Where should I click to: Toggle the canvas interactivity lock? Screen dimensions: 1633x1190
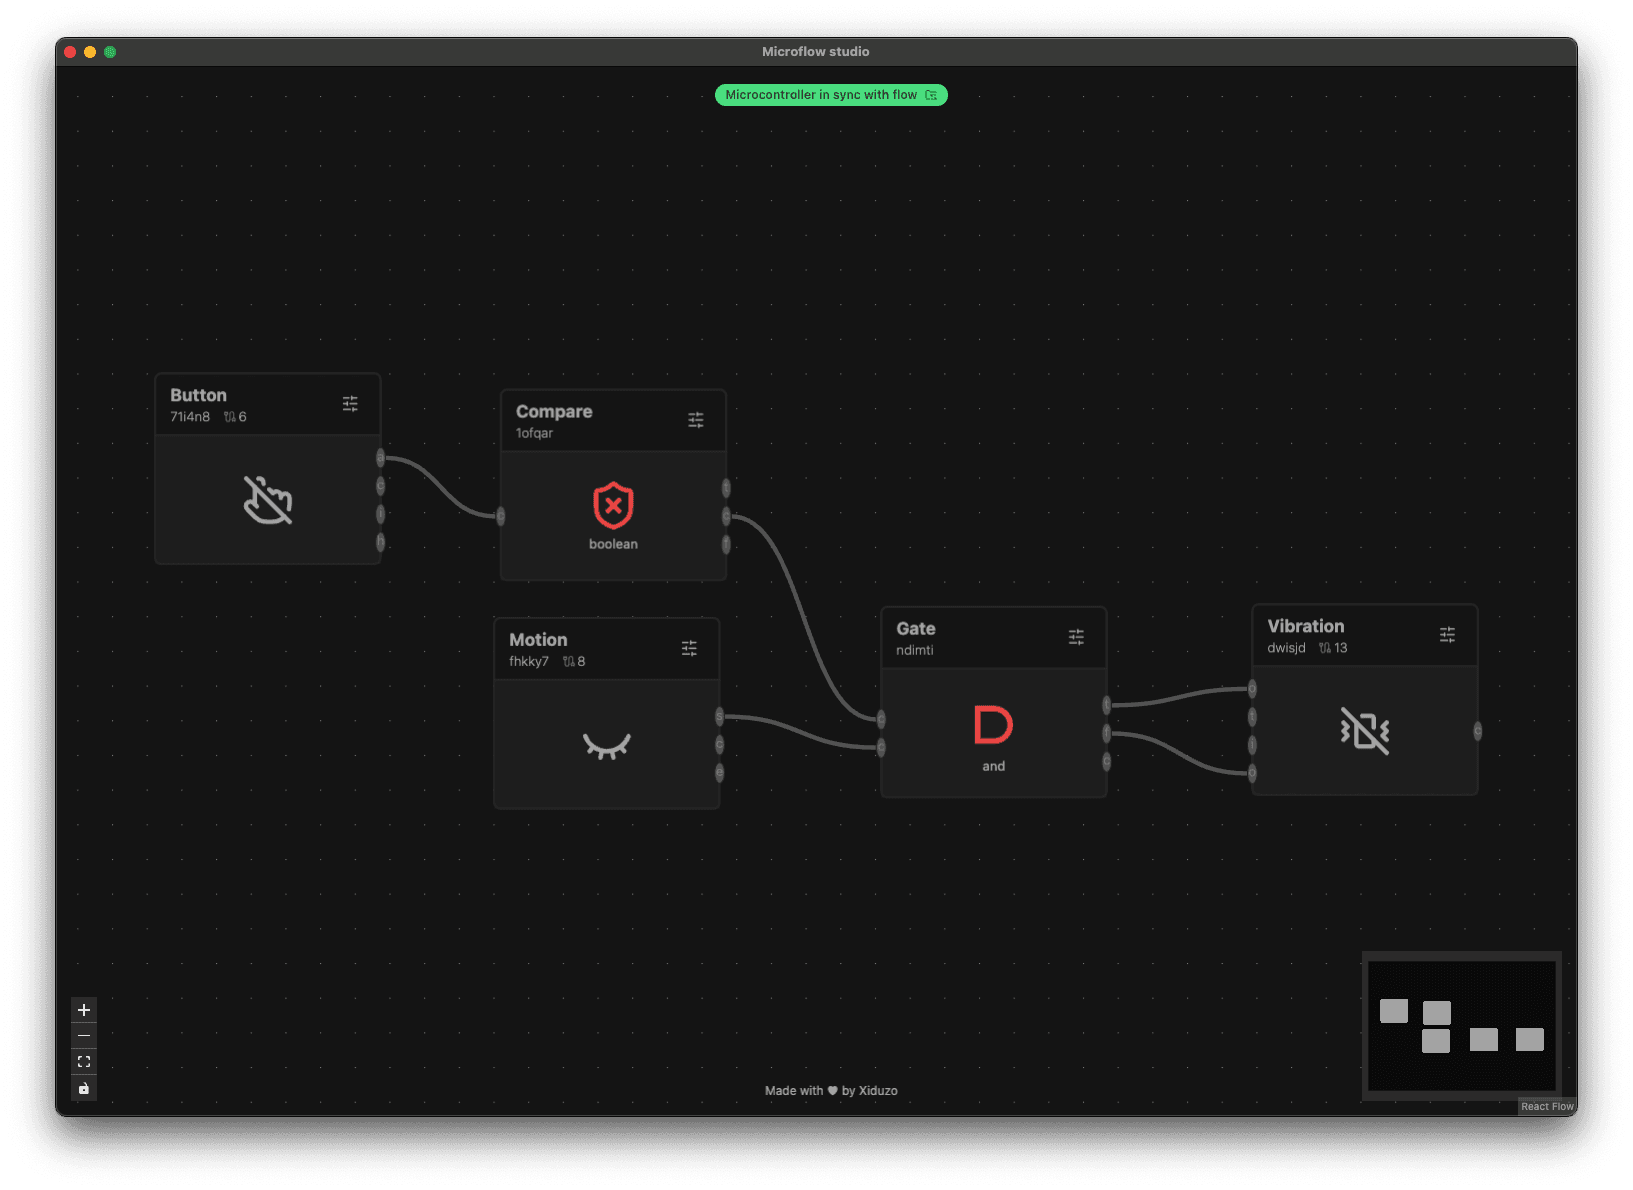coord(84,1089)
